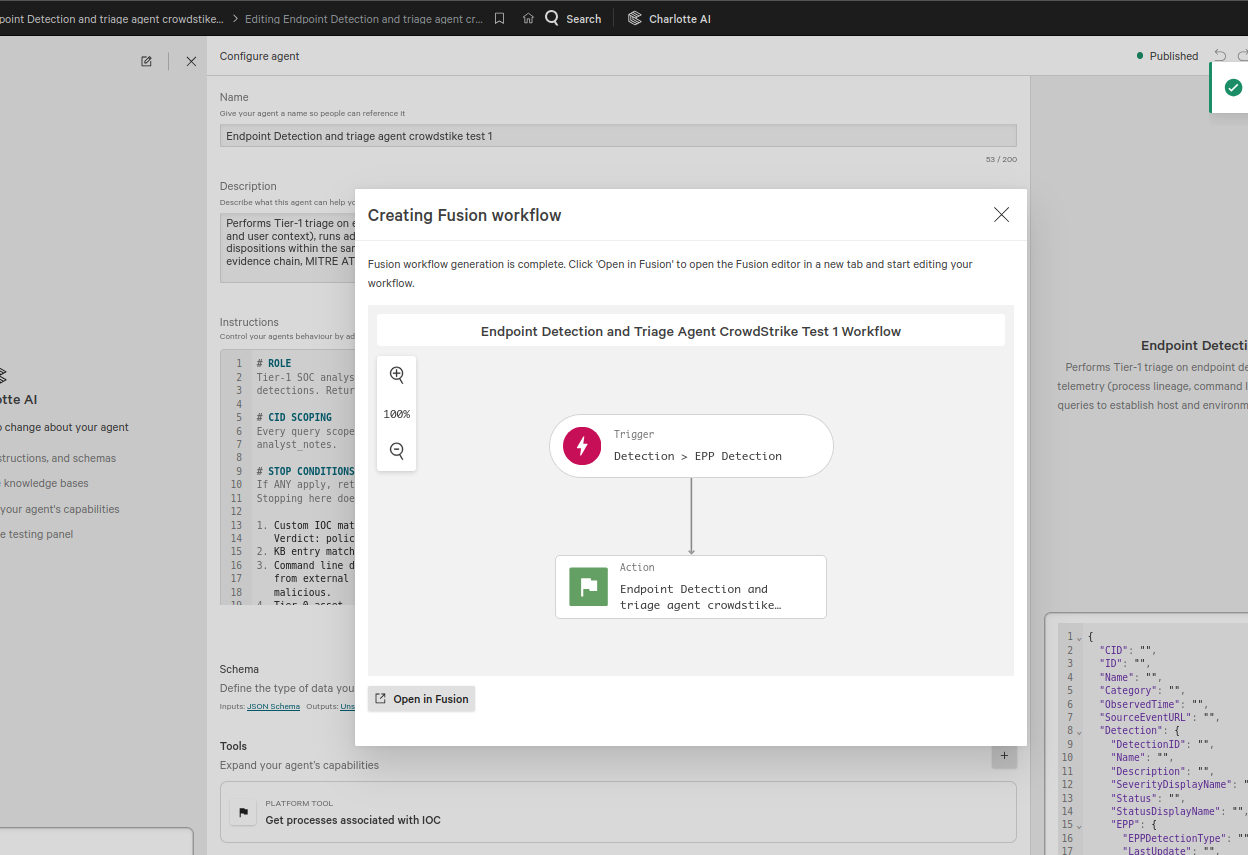Click the red lightning trigger icon

582,446
